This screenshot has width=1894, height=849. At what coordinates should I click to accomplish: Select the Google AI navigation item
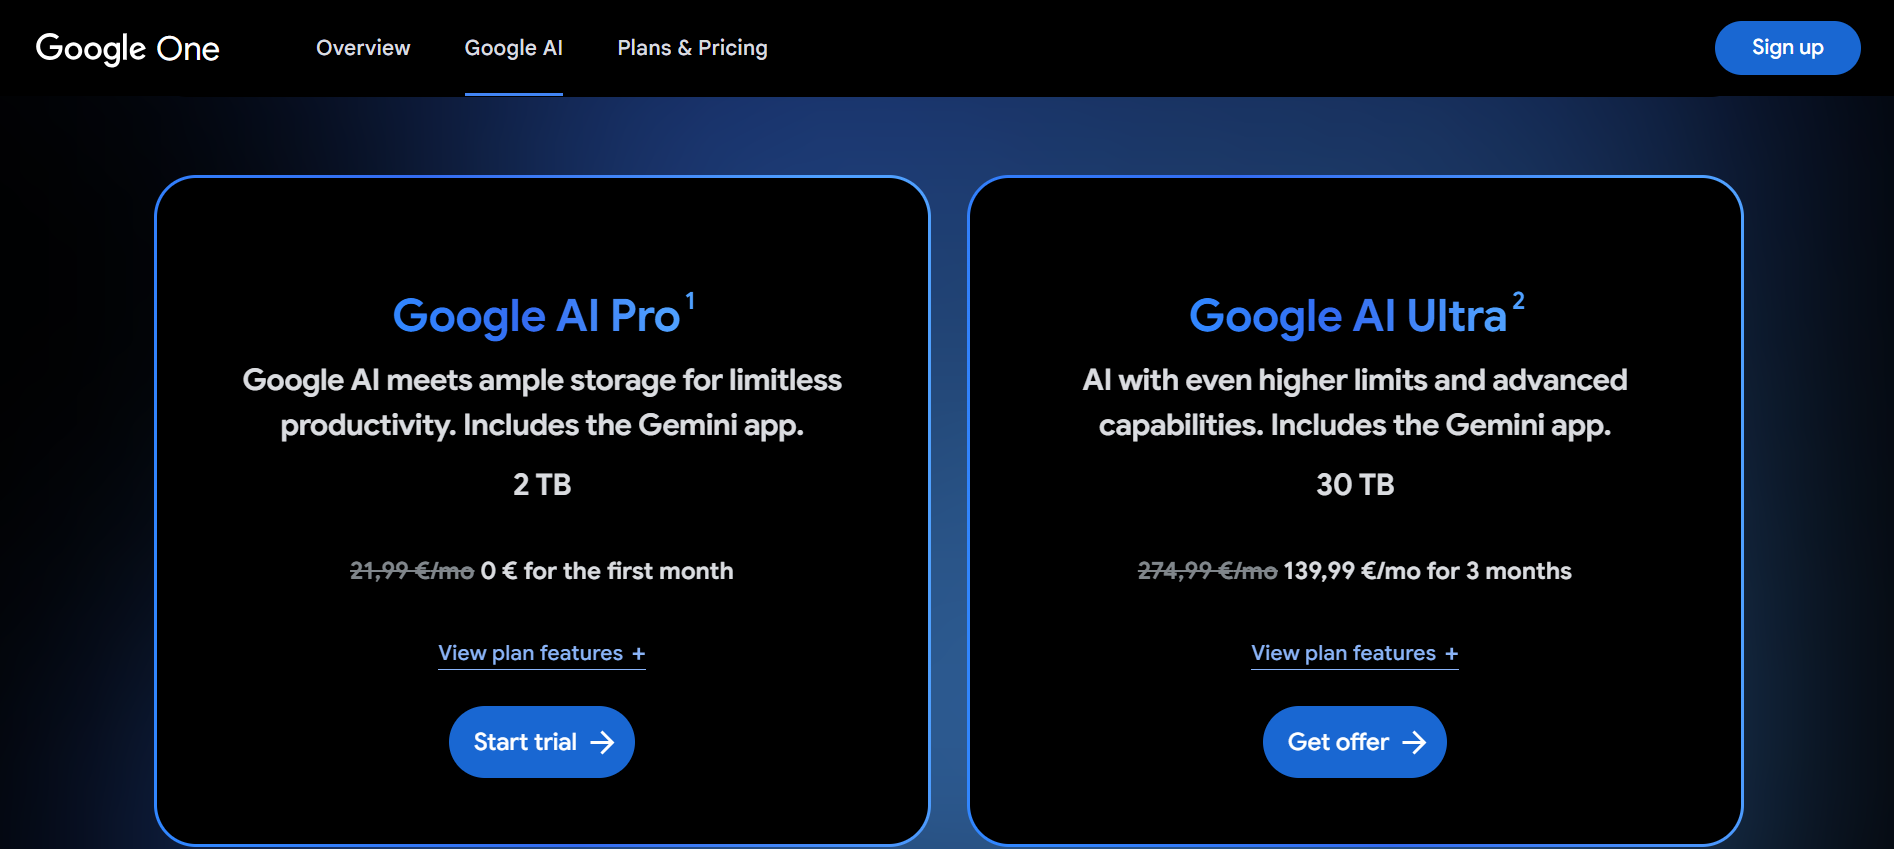[x=513, y=47]
